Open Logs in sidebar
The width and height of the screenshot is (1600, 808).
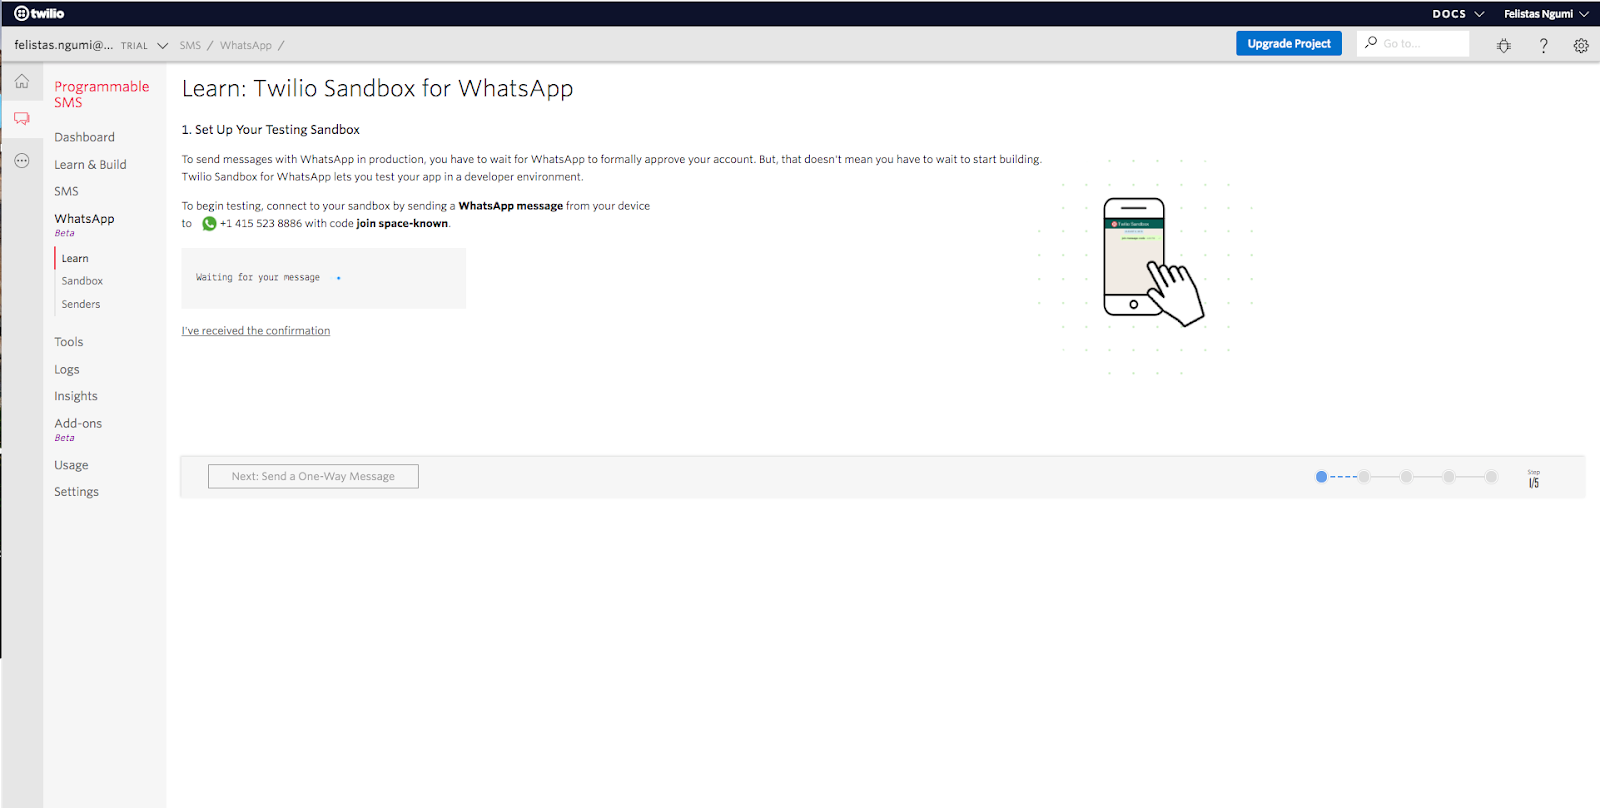coord(66,369)
